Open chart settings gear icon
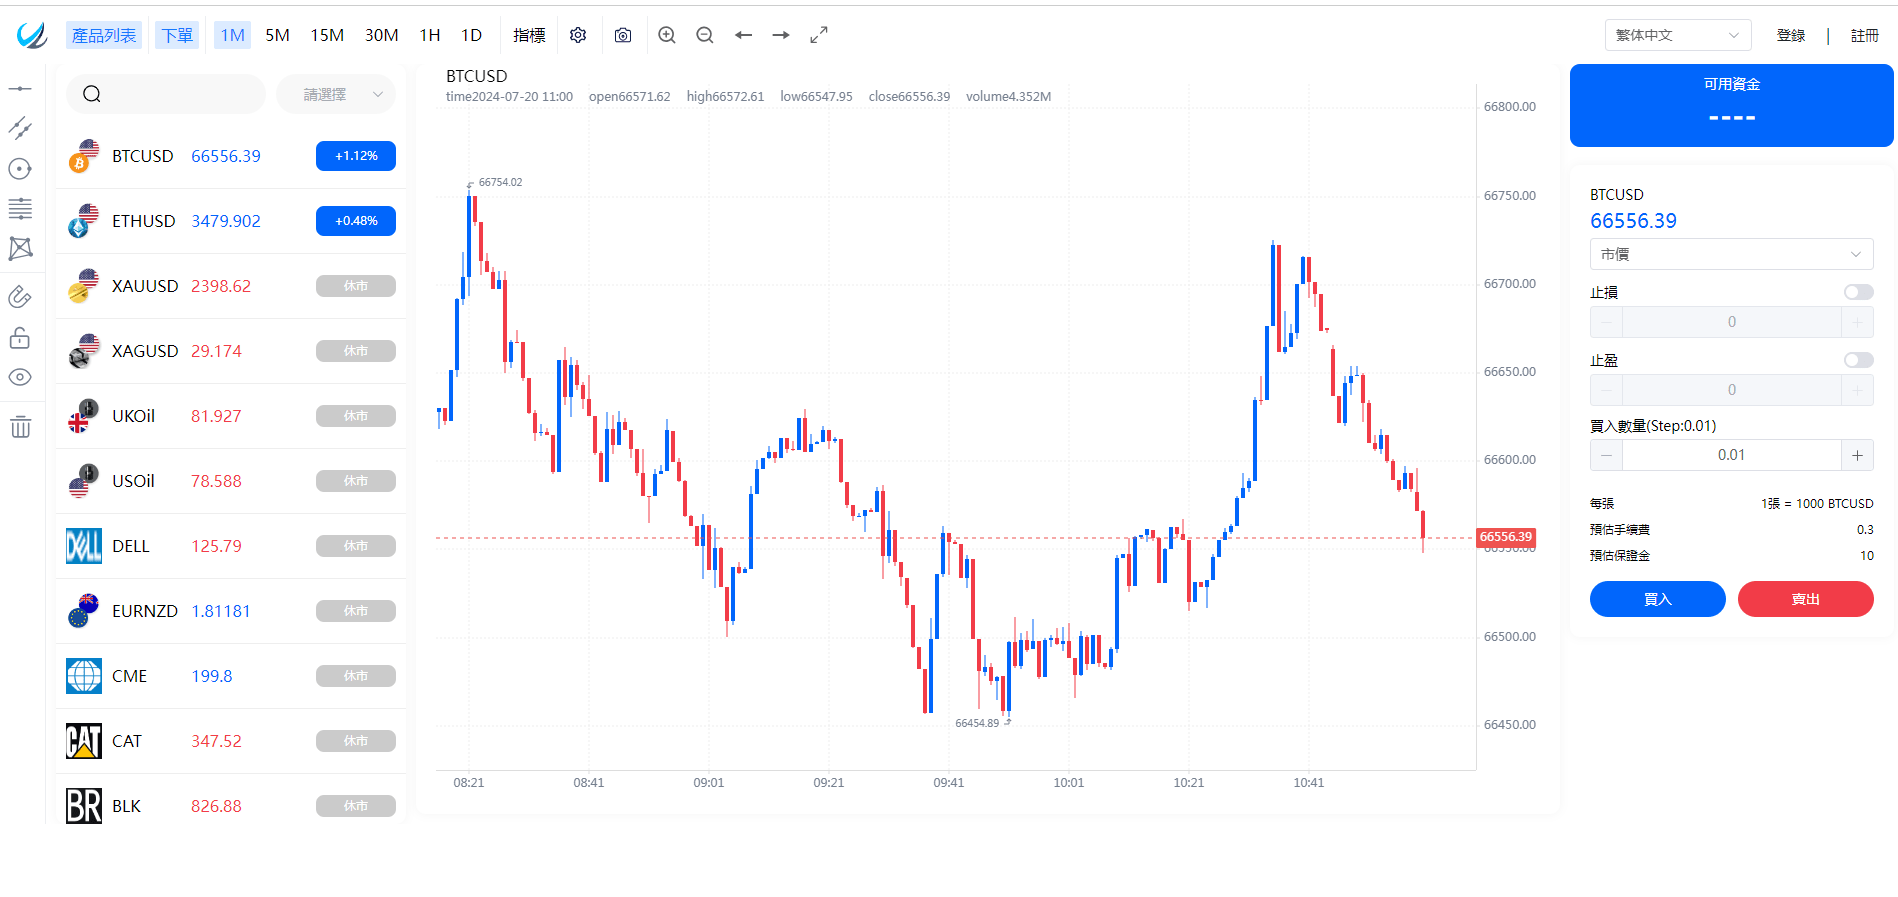 578,35
